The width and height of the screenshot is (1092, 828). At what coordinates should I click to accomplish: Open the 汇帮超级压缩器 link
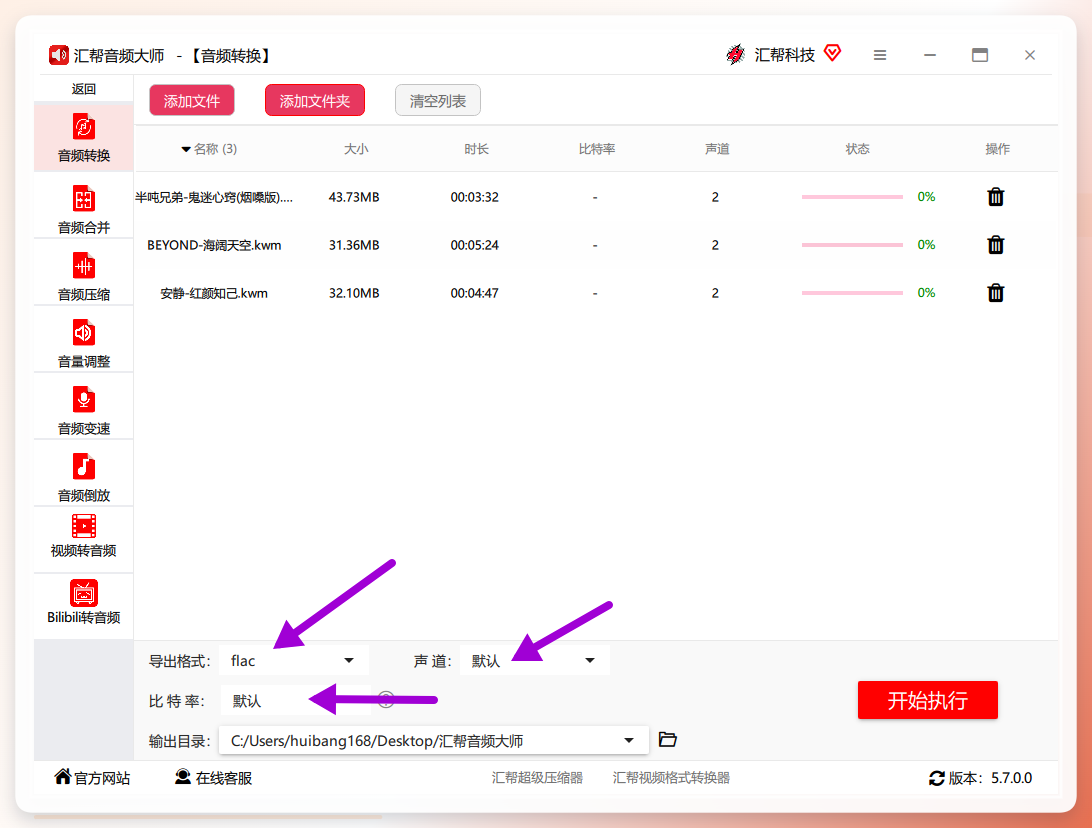tap(537, 778)
